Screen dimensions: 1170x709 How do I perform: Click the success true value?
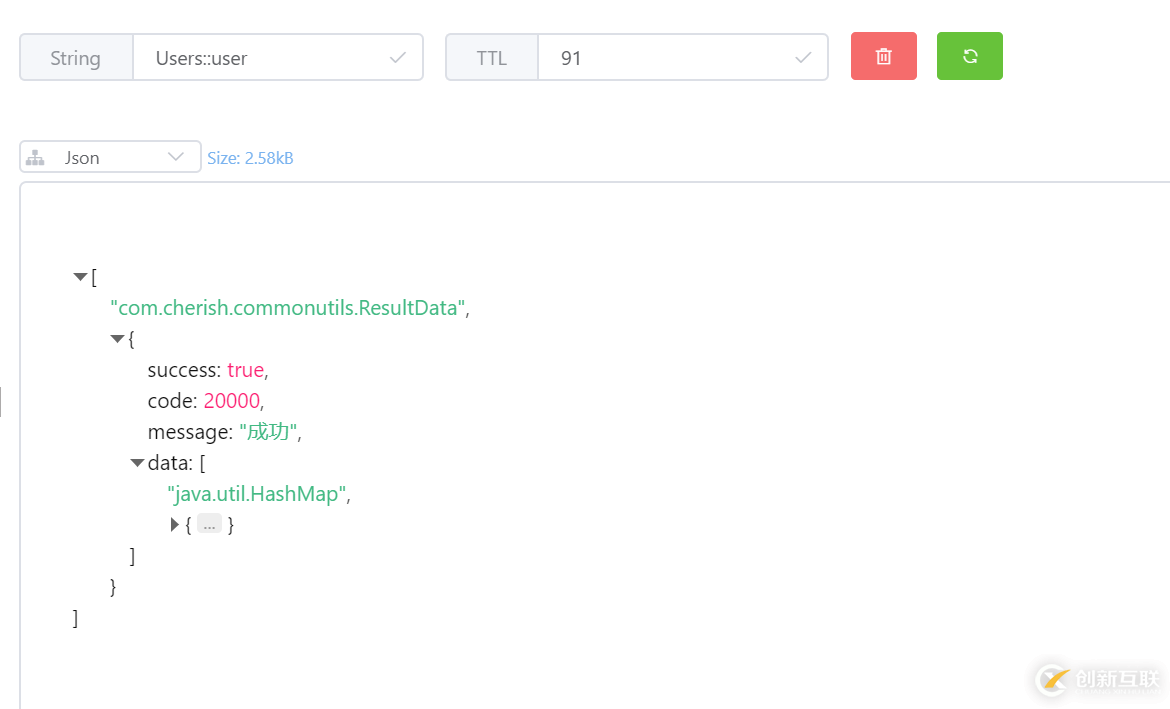[245, 370]
